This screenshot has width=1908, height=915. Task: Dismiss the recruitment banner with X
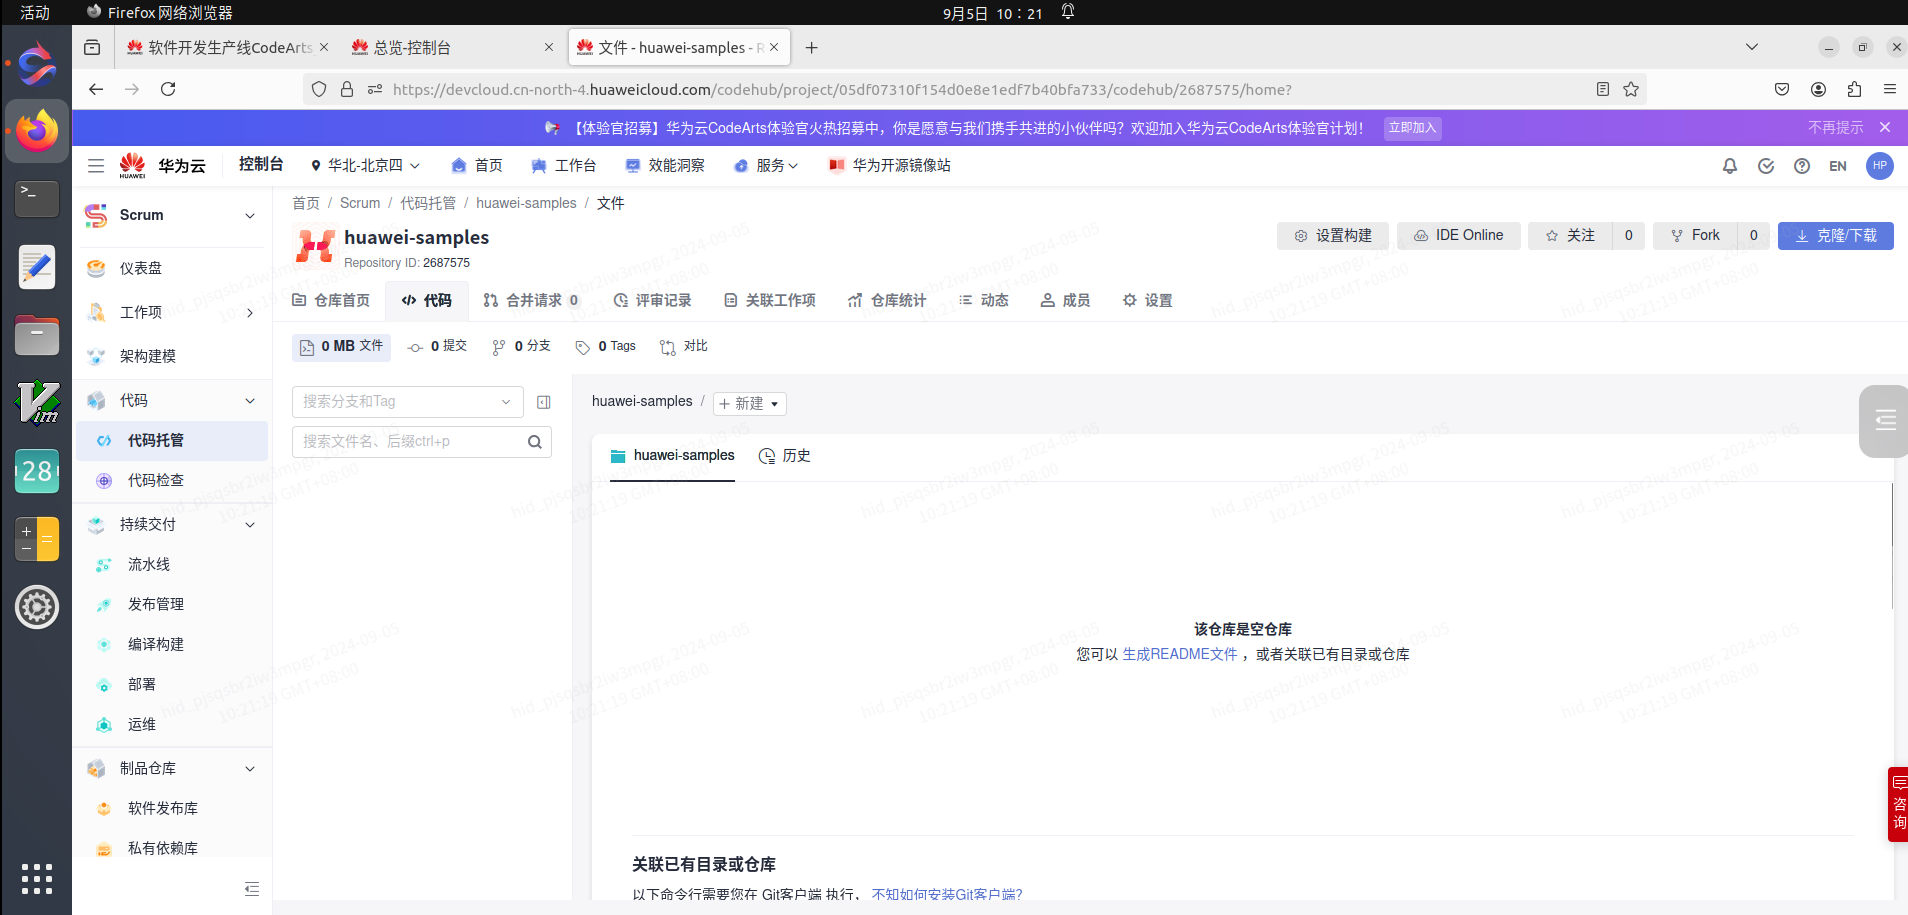[x=1885, y=128]
